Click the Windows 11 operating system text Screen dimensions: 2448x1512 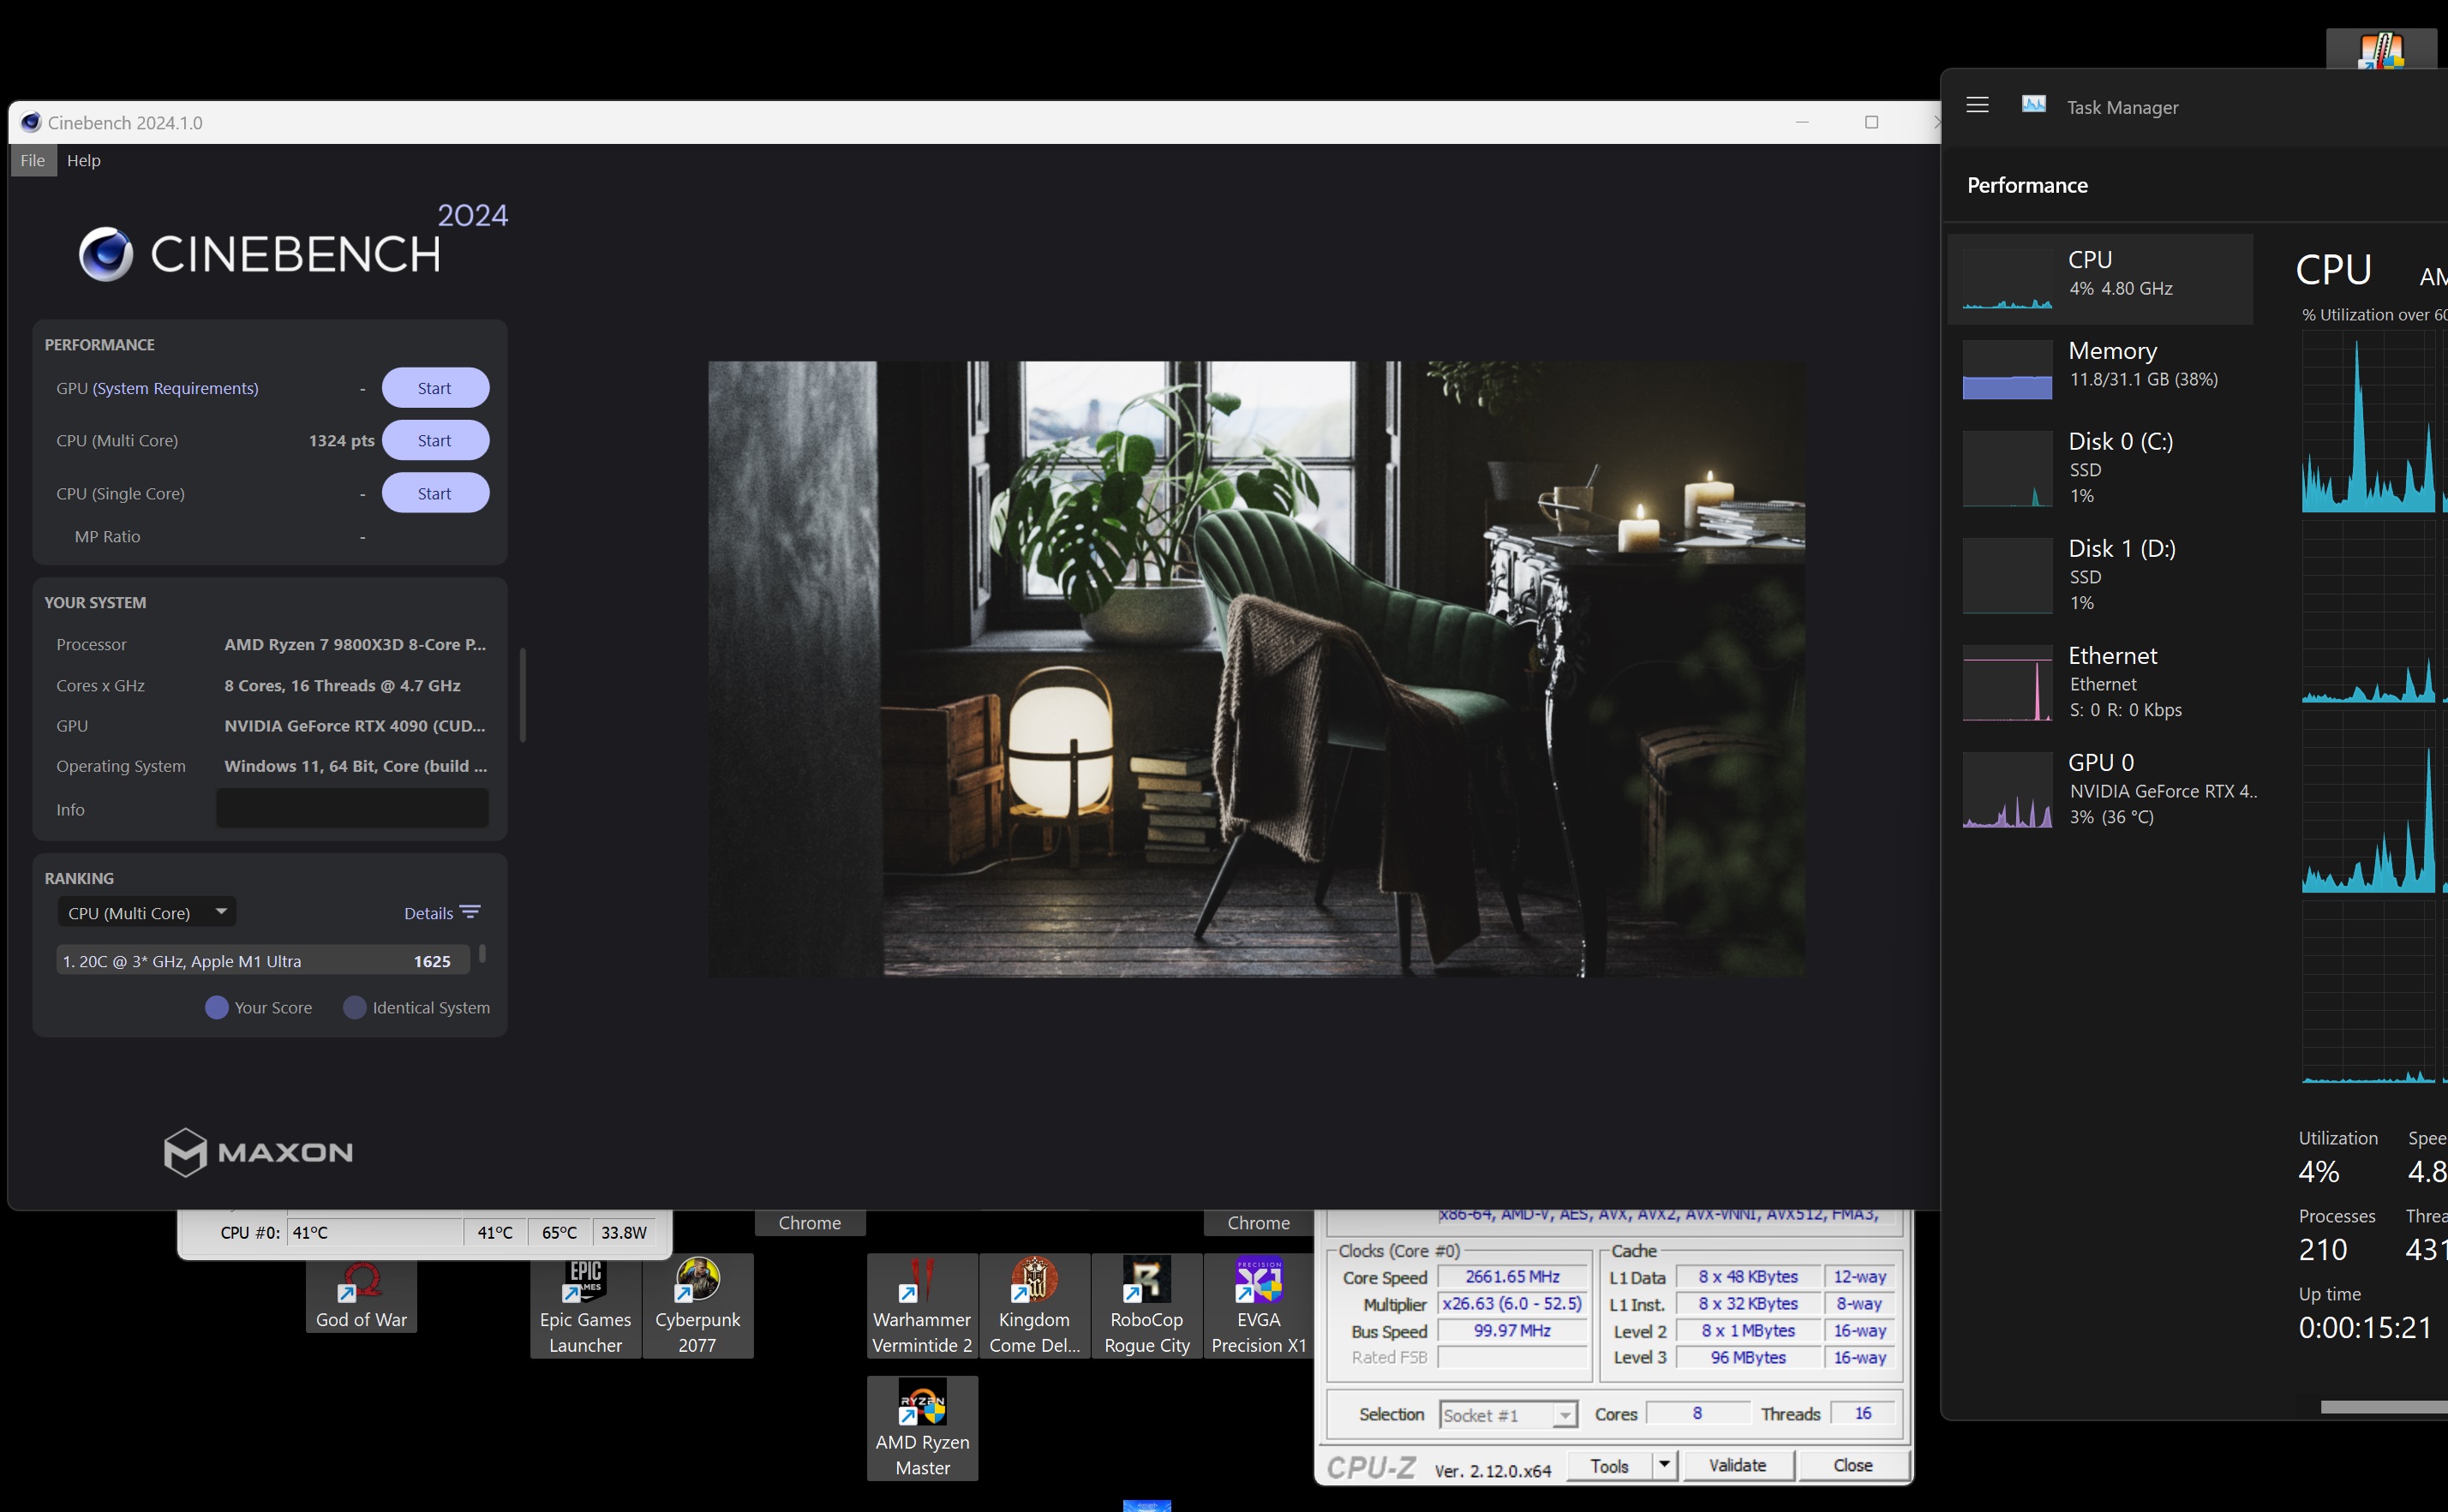356,765
